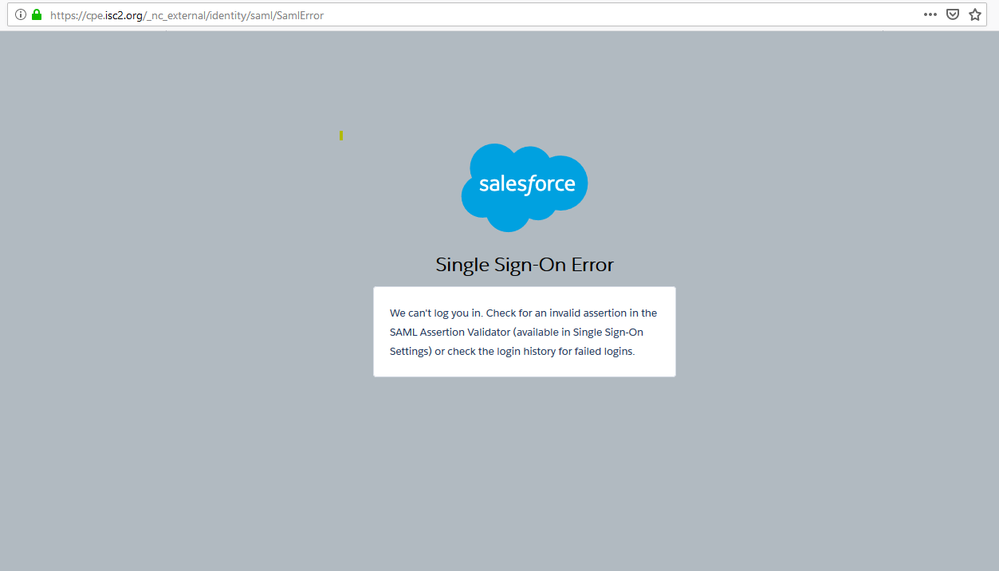Click the Single Sign-On Error heading
Image resolution: width=999 pixels, height=571 pixels.
[x=524, y=265]
